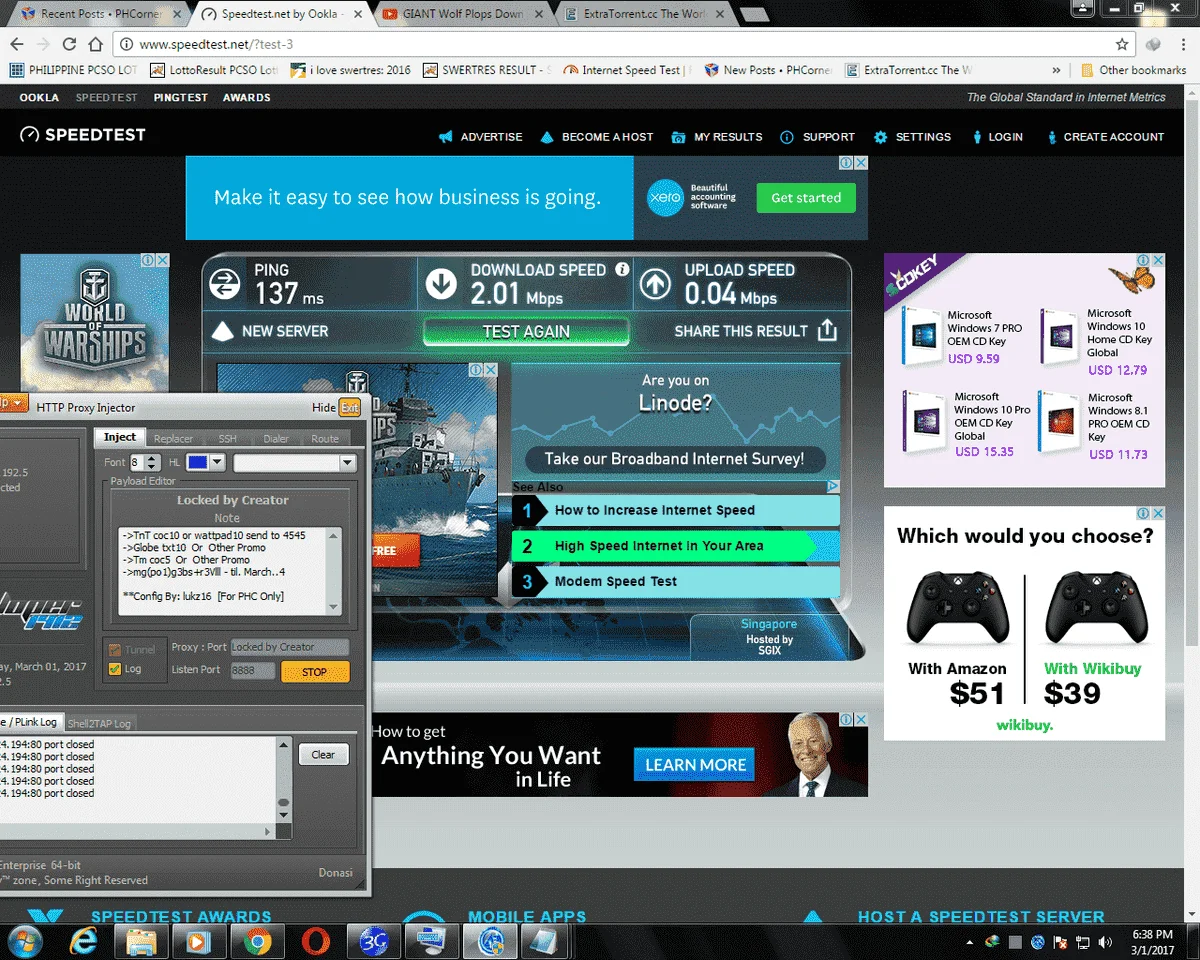1200x960 pixels.
Task: Click the ping icon on Speedtest results
Action: [x=225, y=284]
